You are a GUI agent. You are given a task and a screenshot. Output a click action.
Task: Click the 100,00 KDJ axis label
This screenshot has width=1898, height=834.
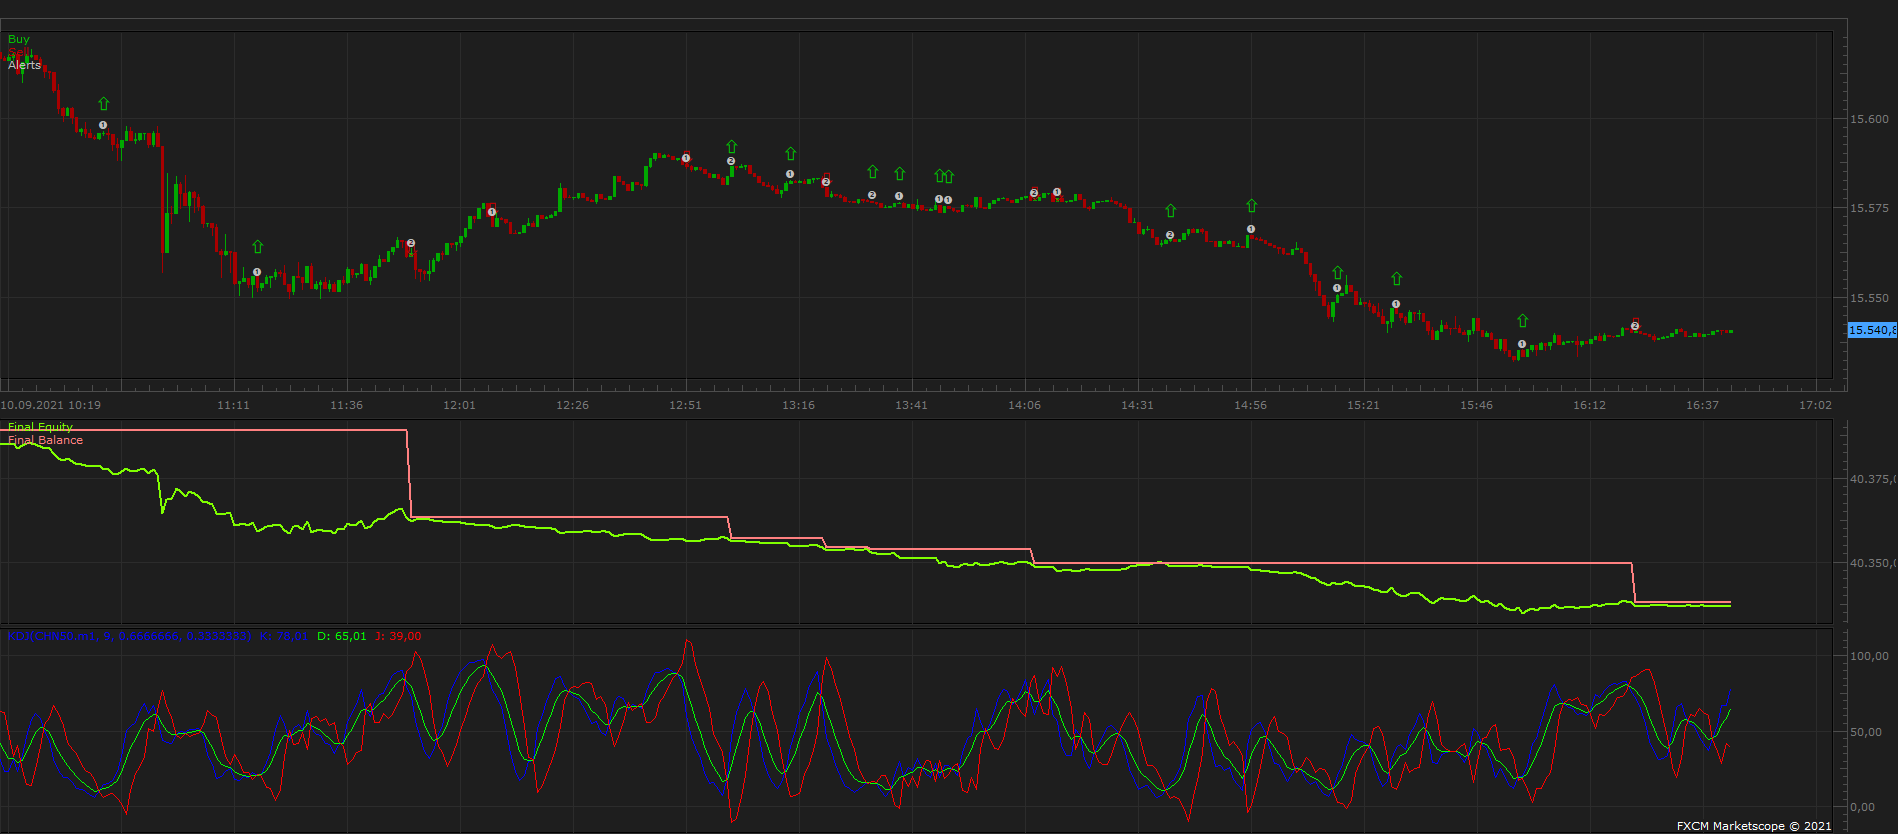(1869, 656)
